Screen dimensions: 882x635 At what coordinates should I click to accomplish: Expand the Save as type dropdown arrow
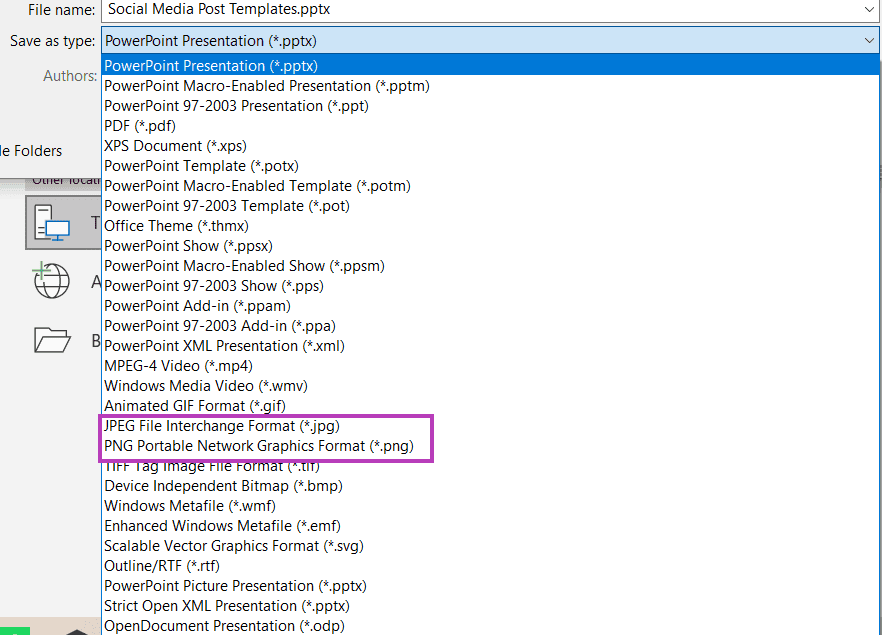coord(869,41)
